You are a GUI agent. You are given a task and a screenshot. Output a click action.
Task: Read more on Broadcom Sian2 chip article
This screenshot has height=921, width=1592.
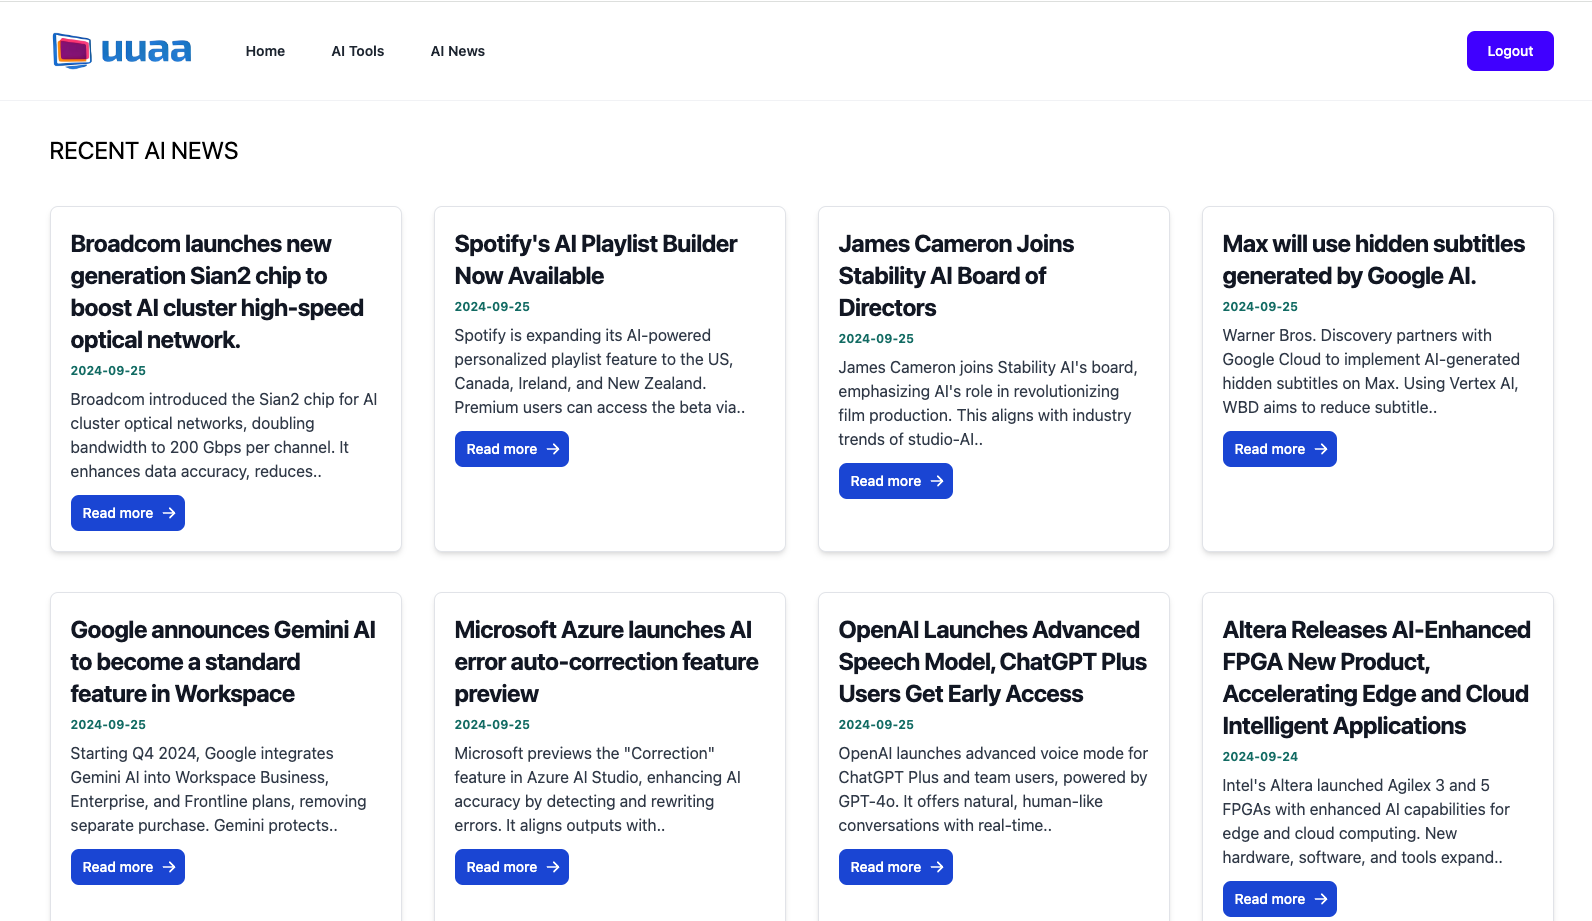point(128,513)
